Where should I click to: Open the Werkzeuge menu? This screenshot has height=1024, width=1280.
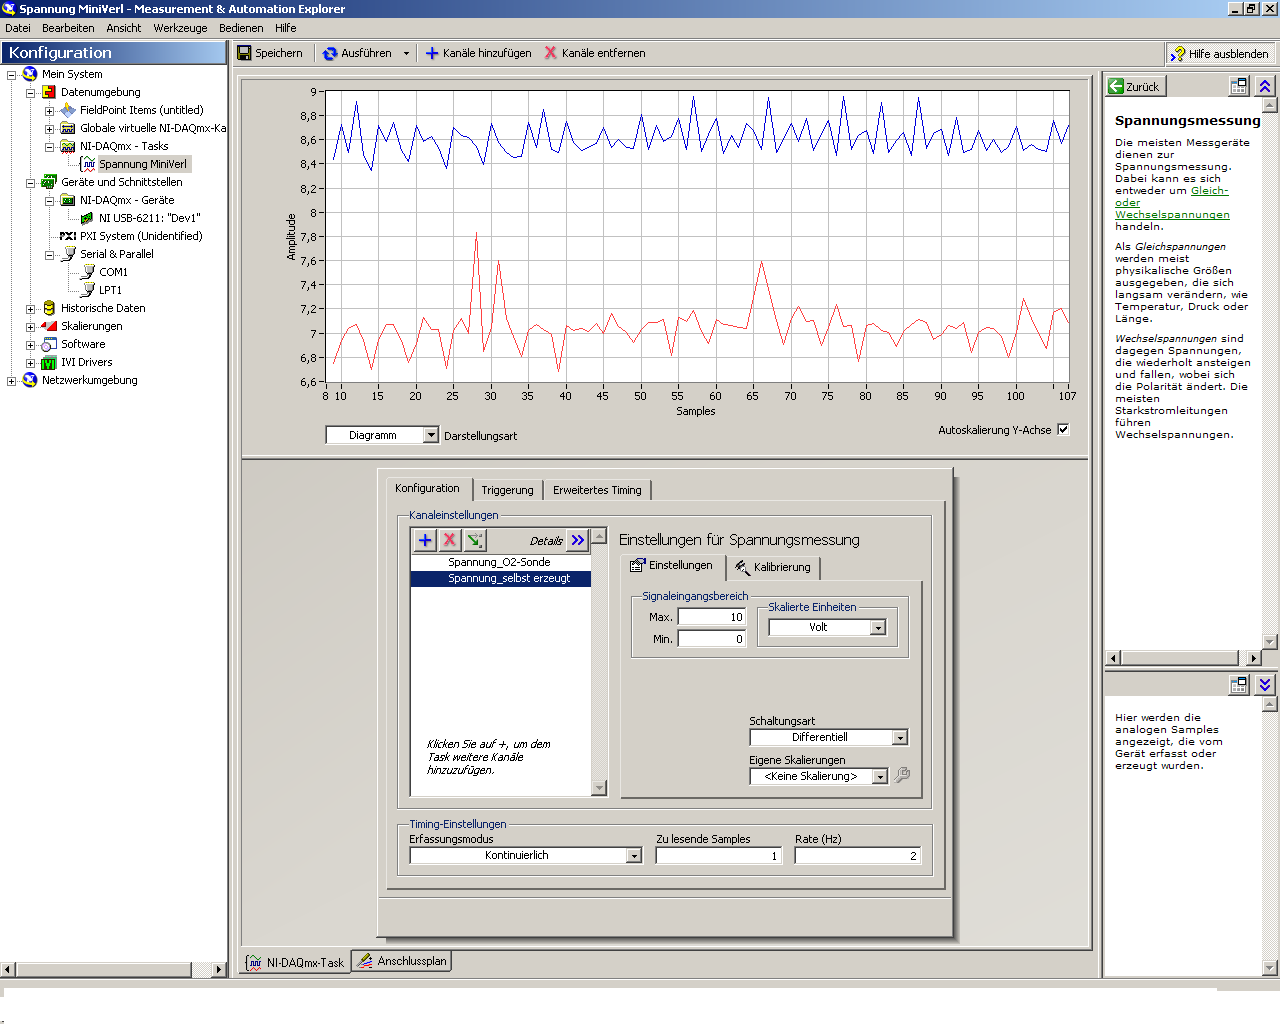pyautogui.click(x=180, y=28)
